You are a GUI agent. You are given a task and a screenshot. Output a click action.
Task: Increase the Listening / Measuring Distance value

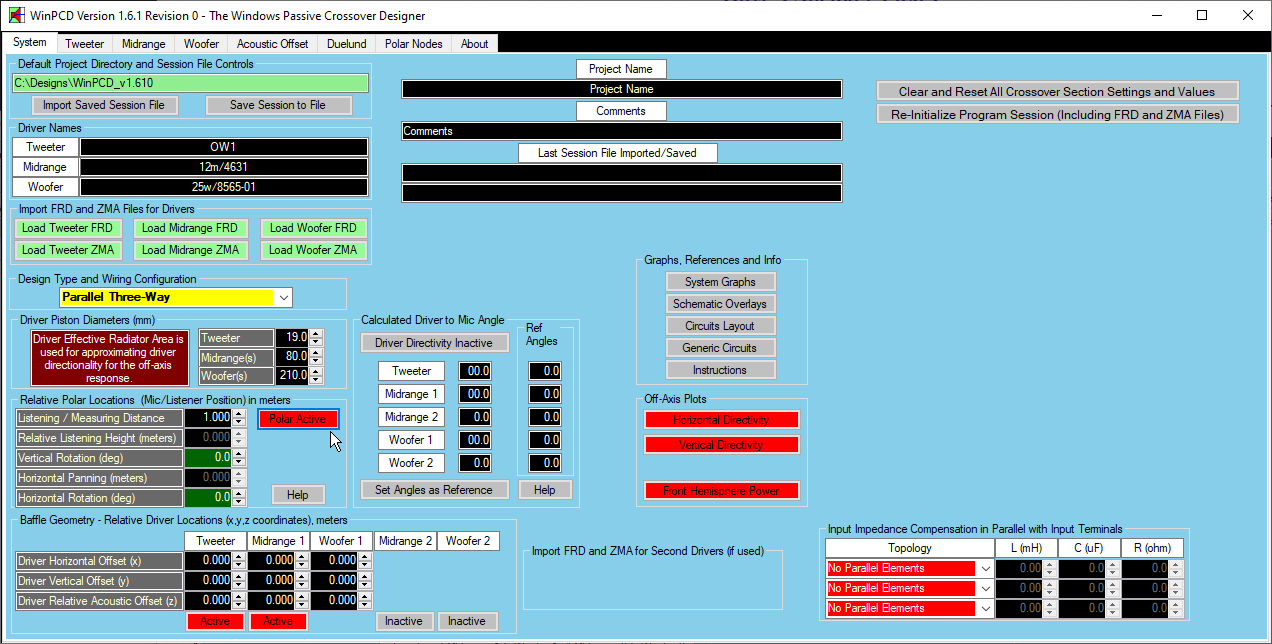pyautogui.click(x=238, y=414)
